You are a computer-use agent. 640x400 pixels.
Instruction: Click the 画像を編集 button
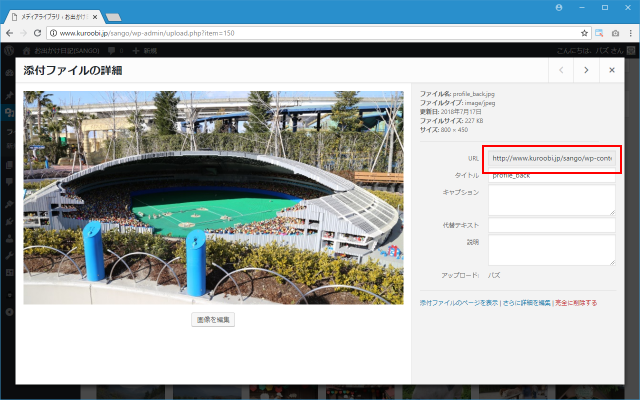click(x=213, y=320)
